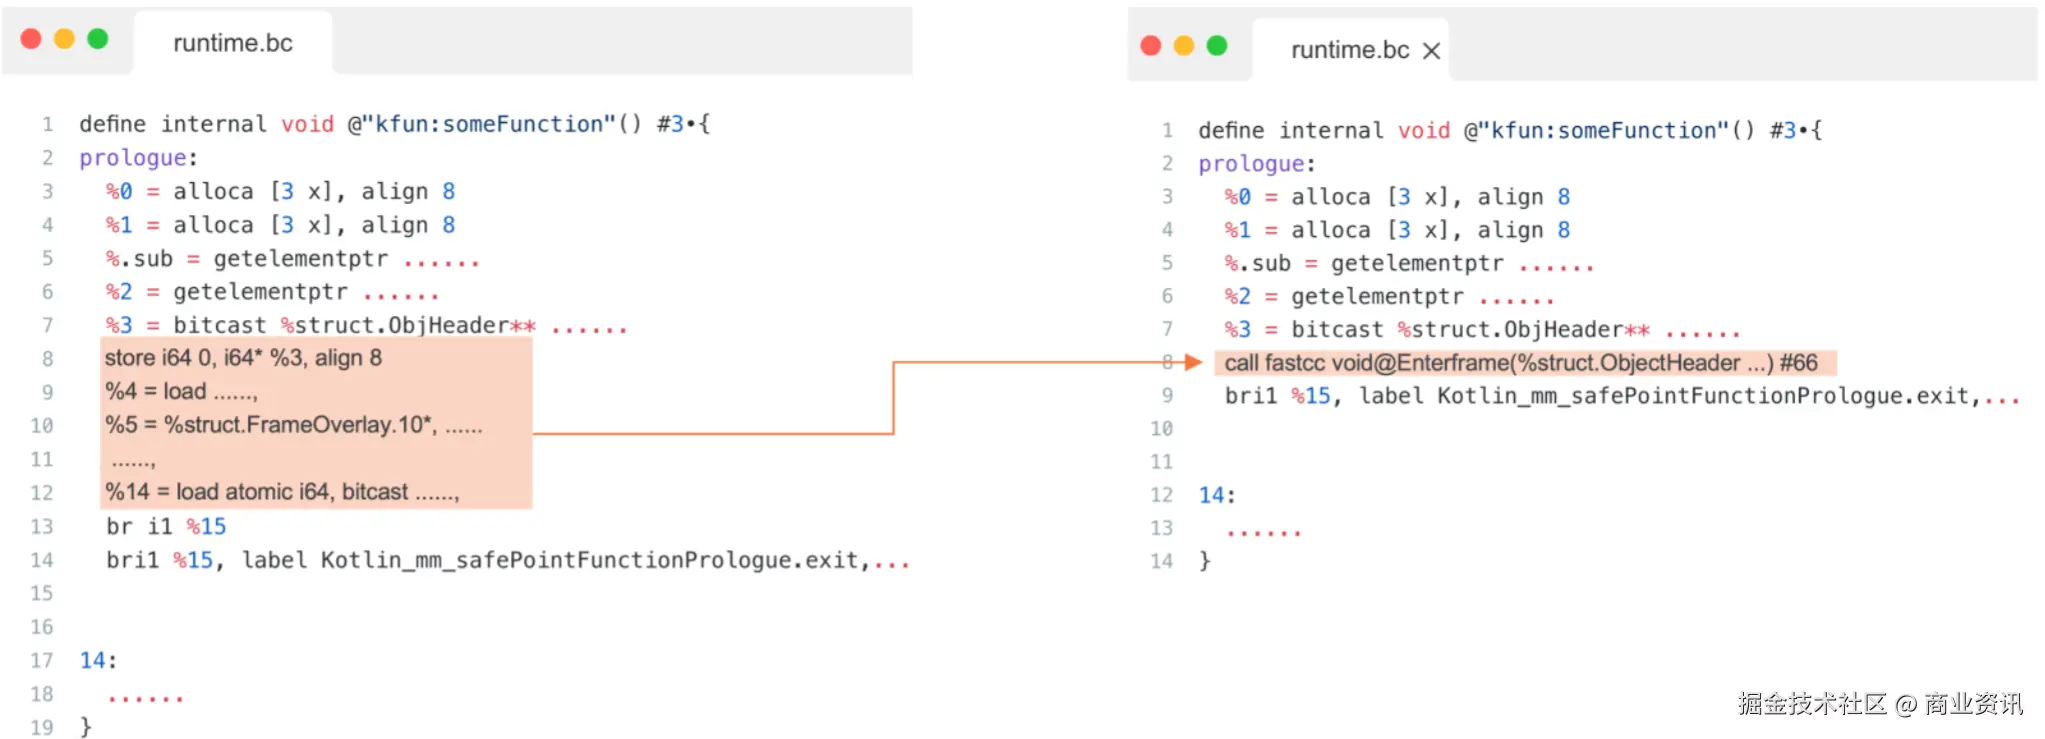Click '%5 = %struct.FrameOverlay.10*' line
Viewport: 2045px width, 739px height.
pos(293,425)
